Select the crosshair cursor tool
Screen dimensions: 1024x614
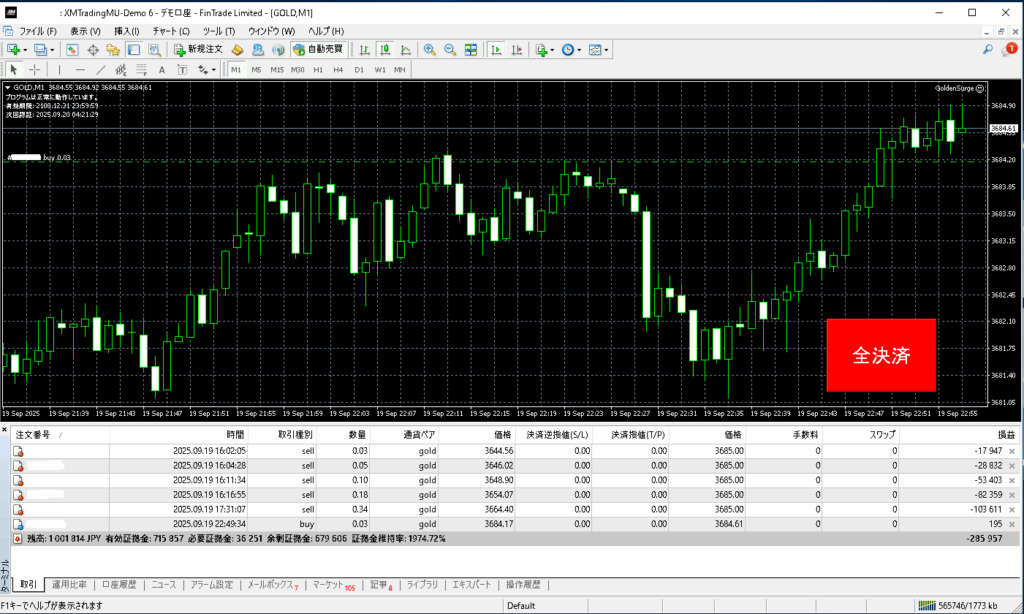click(x=35, y=70)
